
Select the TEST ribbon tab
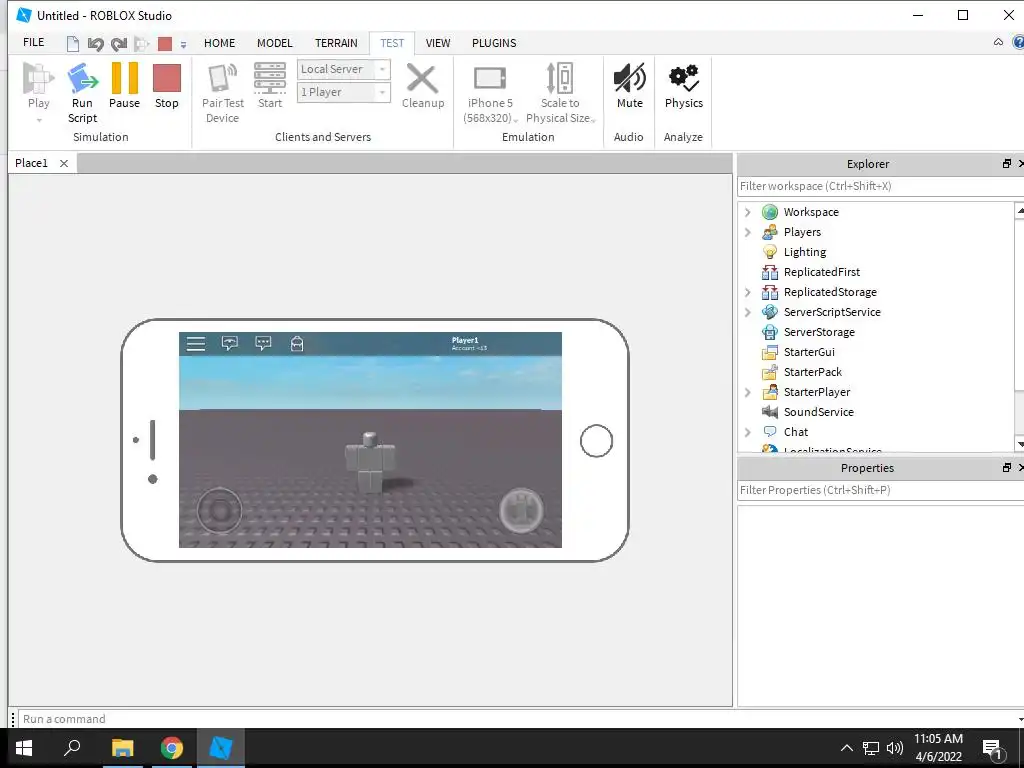[x=392, y=43]
